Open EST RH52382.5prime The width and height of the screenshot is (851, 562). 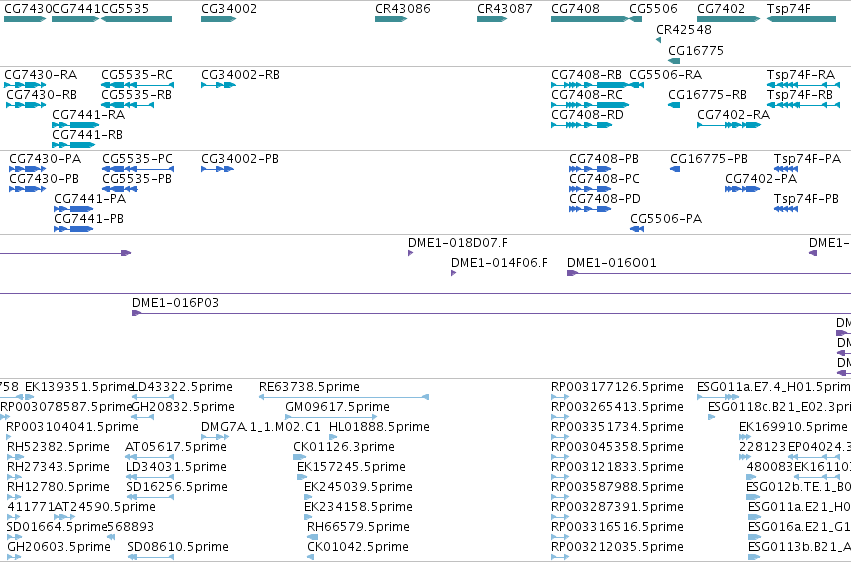point(58,448)
